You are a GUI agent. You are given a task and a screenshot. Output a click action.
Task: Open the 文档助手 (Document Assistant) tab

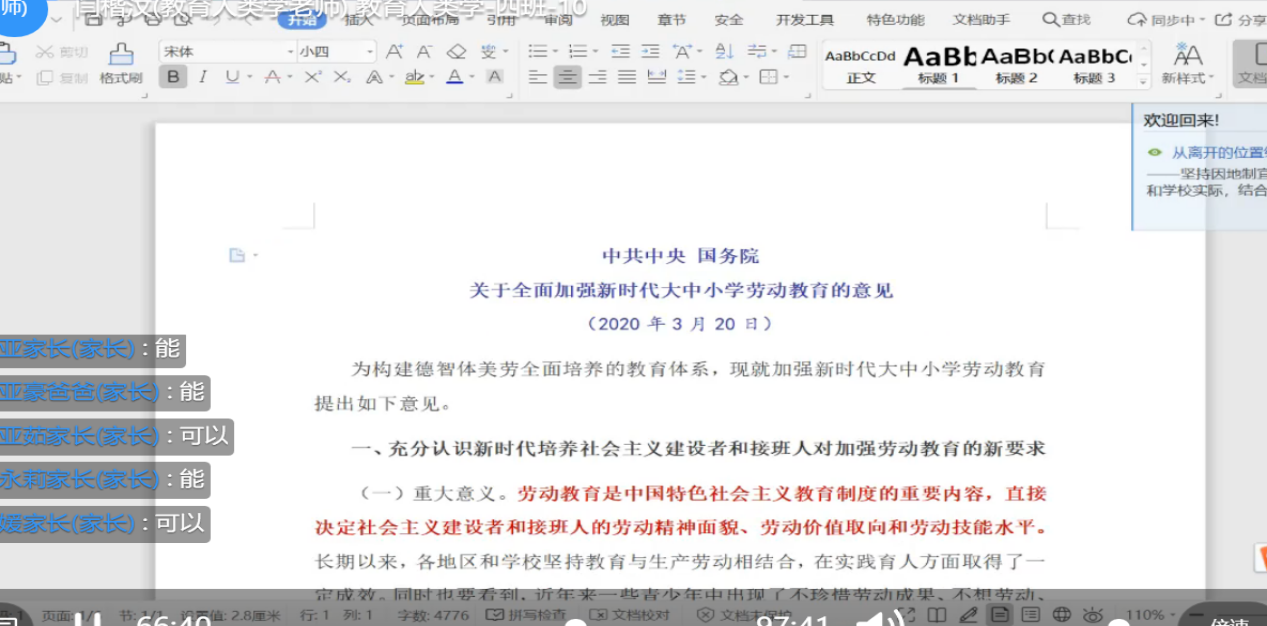click(982, 20)
